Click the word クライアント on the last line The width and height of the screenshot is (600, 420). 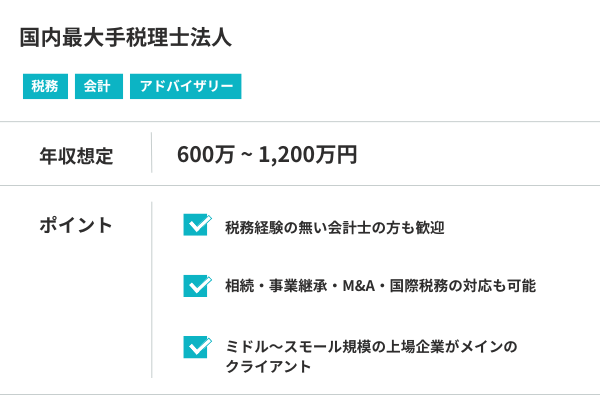click(268, 367)
